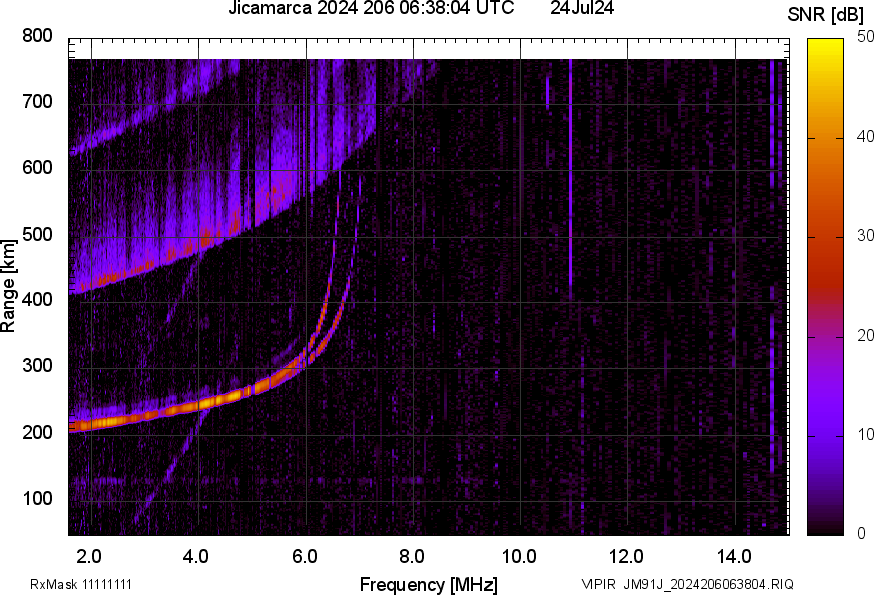Click the "Range [km]" axis label
This screenshot has width=874, height=595.
[8, 286]
